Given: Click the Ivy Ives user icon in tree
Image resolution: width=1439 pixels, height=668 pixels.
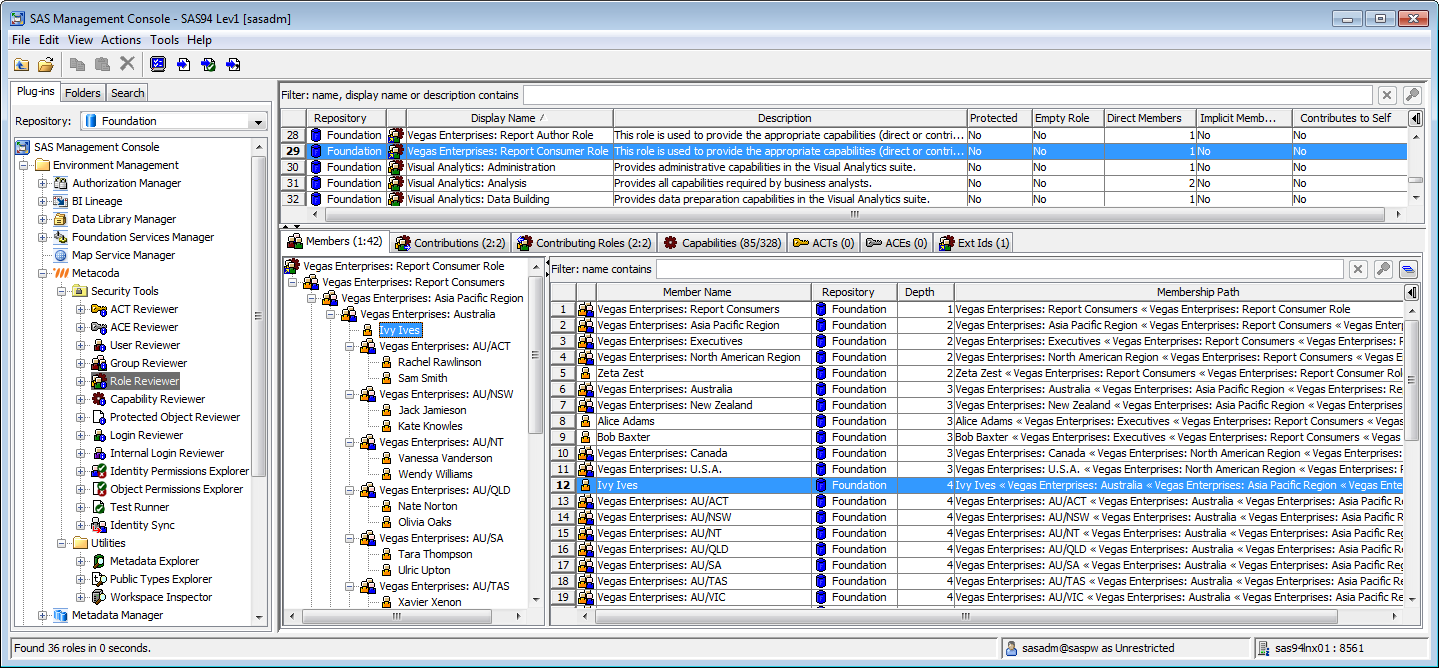Looking at the screenshot, I should tap(368, 330).
